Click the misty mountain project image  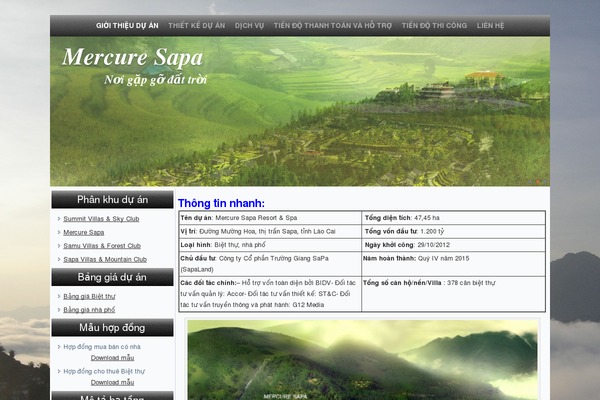point(362,360)
